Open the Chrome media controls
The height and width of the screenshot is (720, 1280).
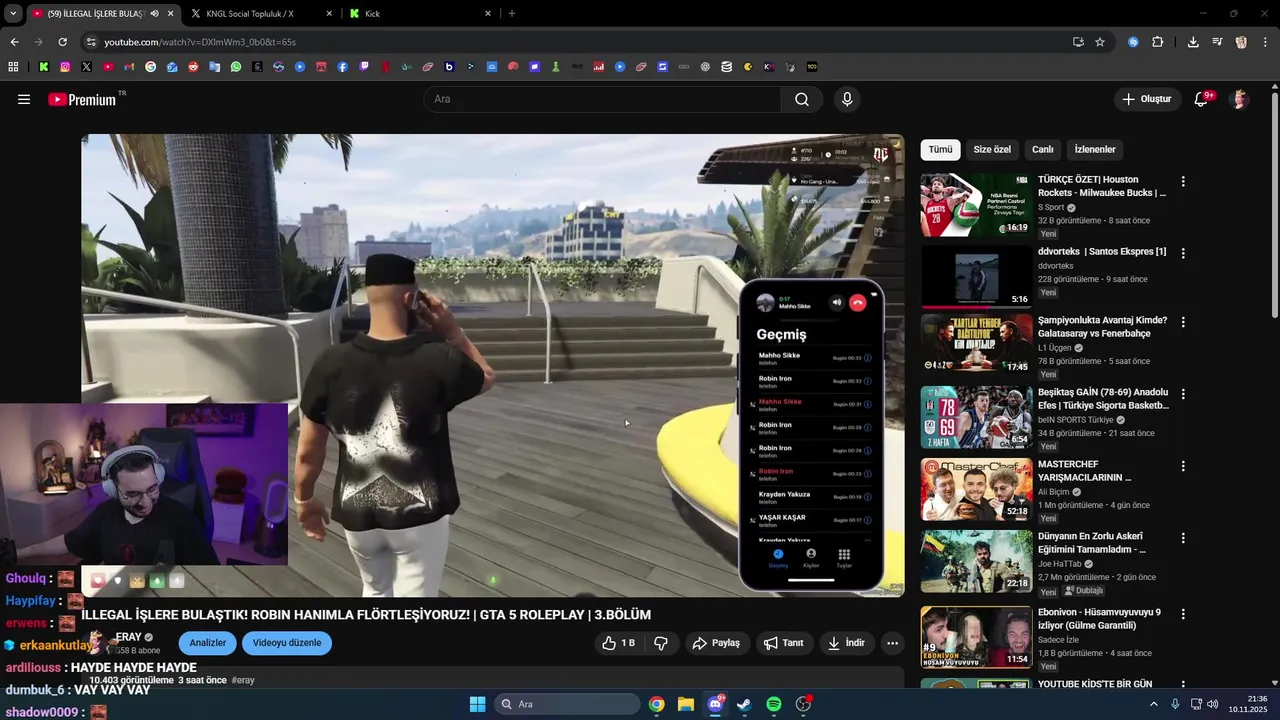[x=1217, y=42]
